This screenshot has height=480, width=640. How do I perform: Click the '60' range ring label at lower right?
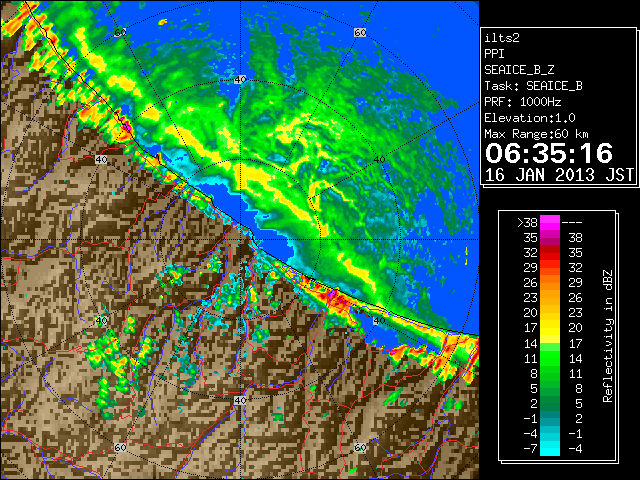point(360,448)
